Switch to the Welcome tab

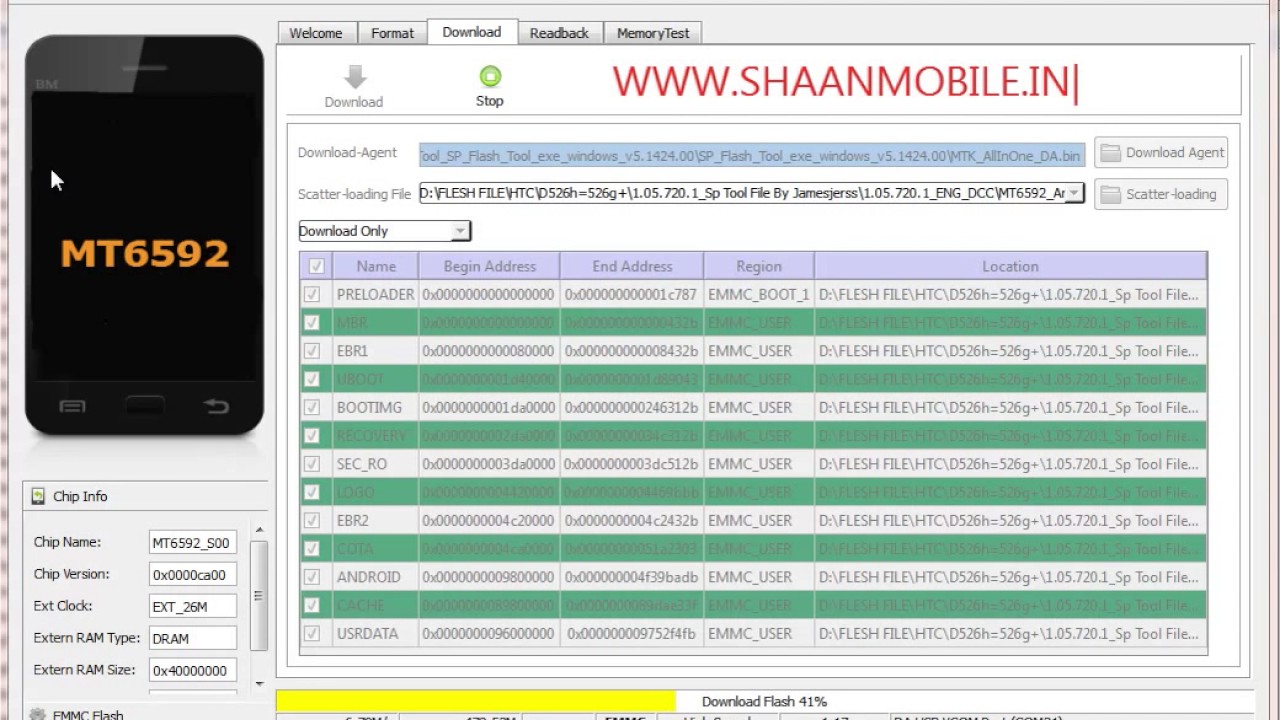(316, 33)
